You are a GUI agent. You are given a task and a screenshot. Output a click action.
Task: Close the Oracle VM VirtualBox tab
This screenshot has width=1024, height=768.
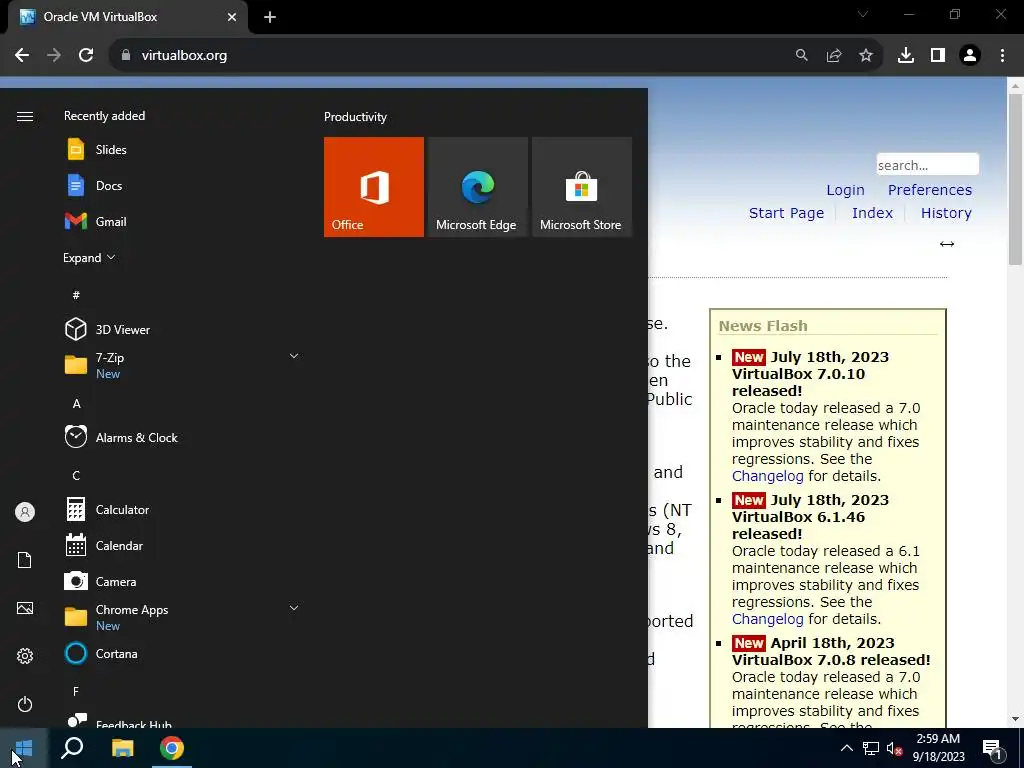pos(232,18)
